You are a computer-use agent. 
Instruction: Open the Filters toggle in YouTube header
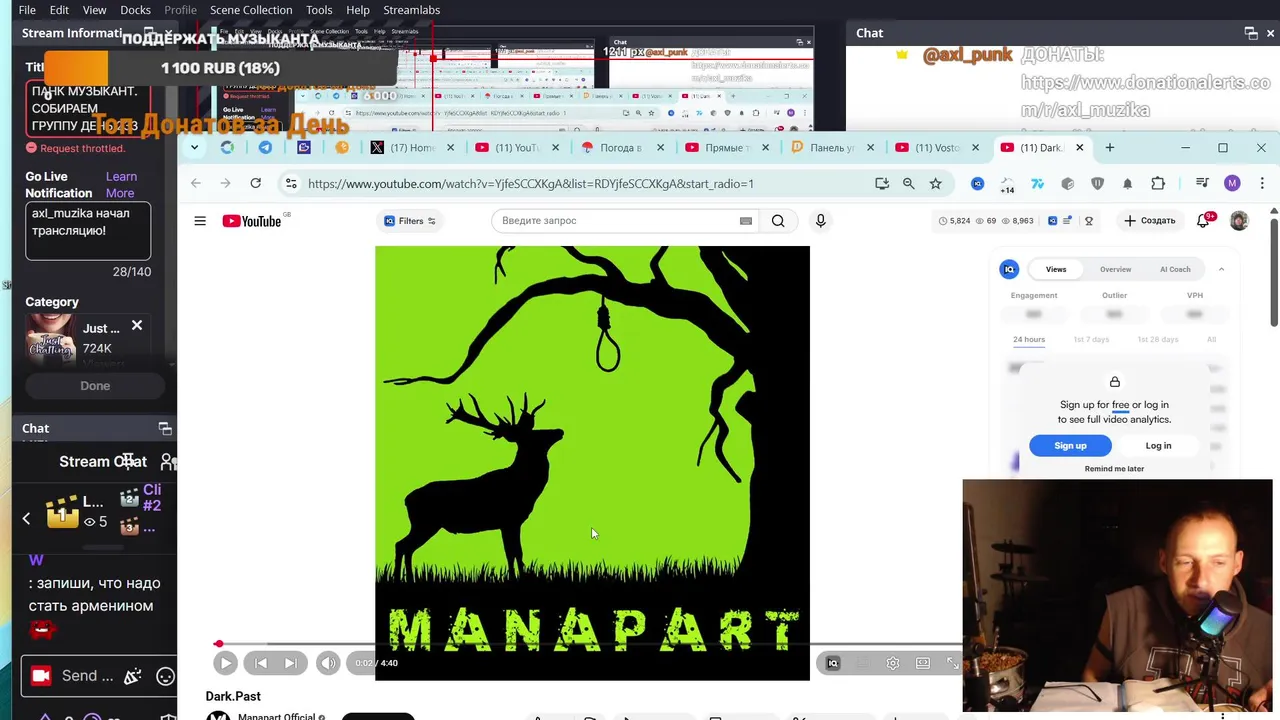[x=410, y=221]
